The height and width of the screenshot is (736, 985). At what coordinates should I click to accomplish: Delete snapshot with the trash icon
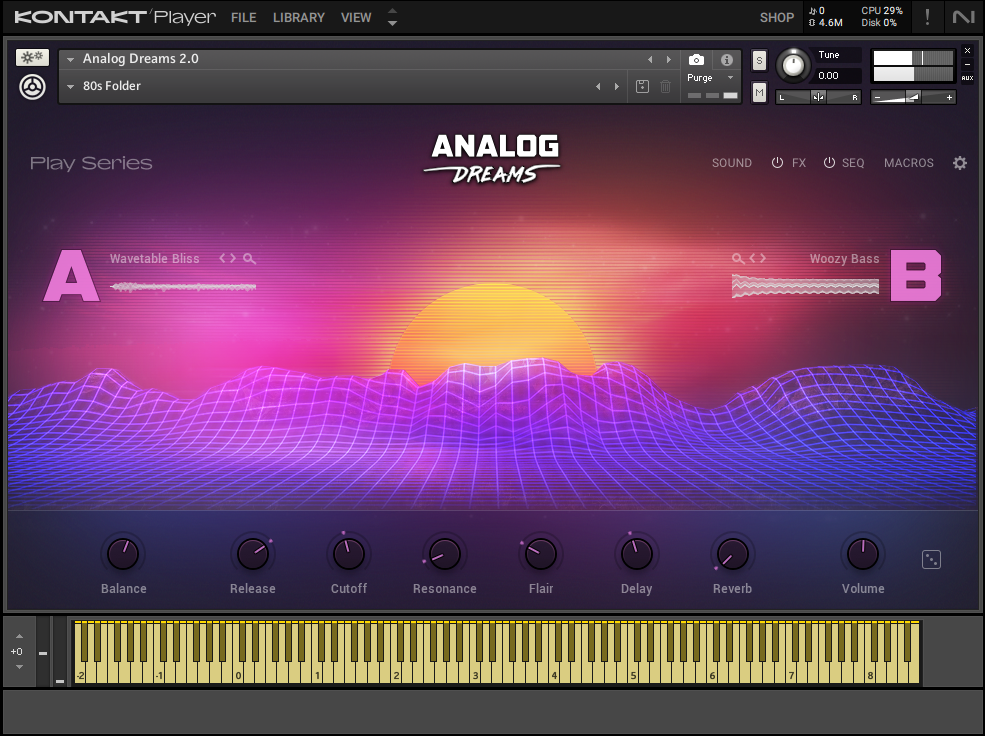click(666, 86)
